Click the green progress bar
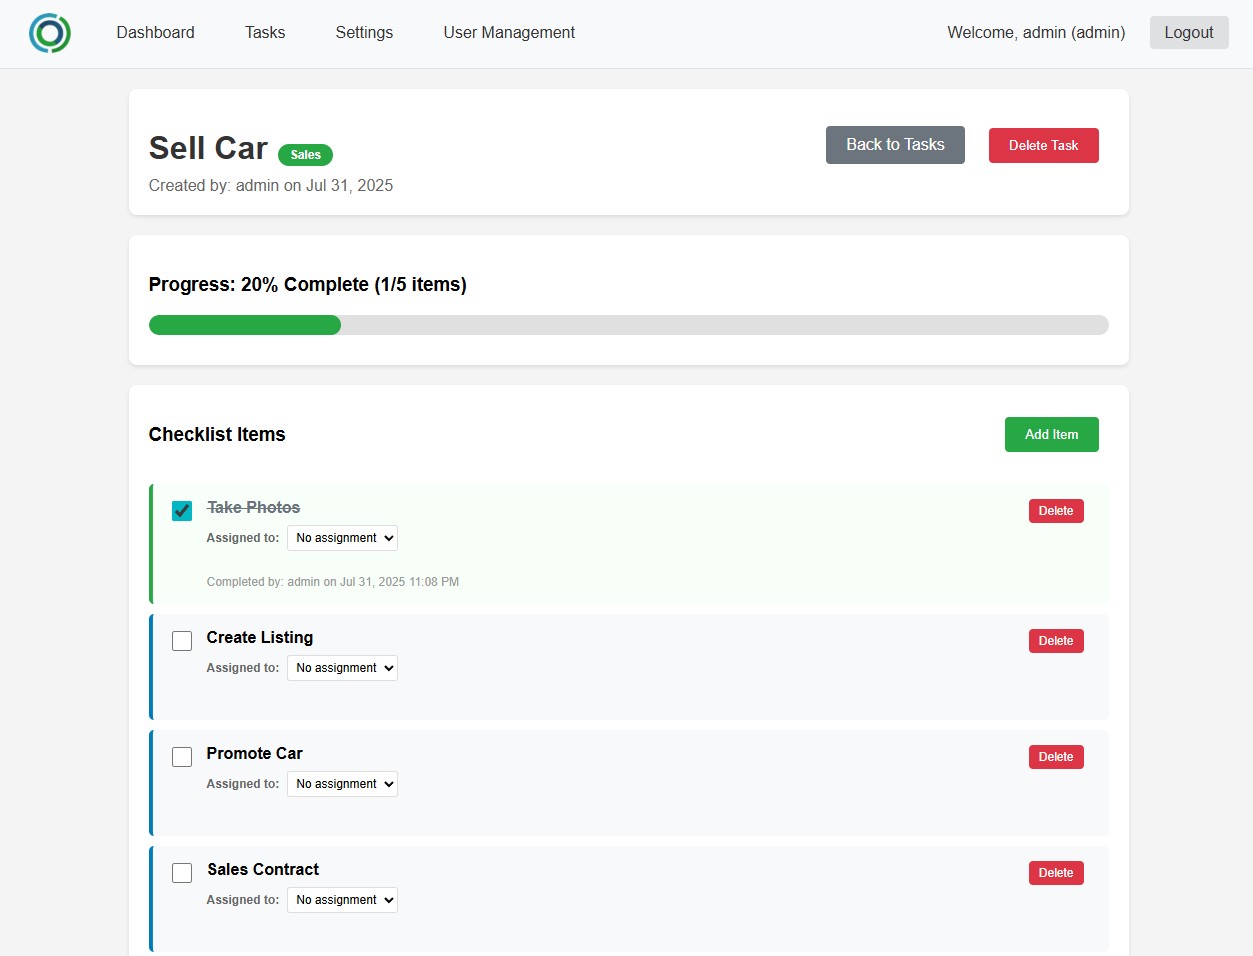This screenshot has height=956, width=1253. coord(245,325)
